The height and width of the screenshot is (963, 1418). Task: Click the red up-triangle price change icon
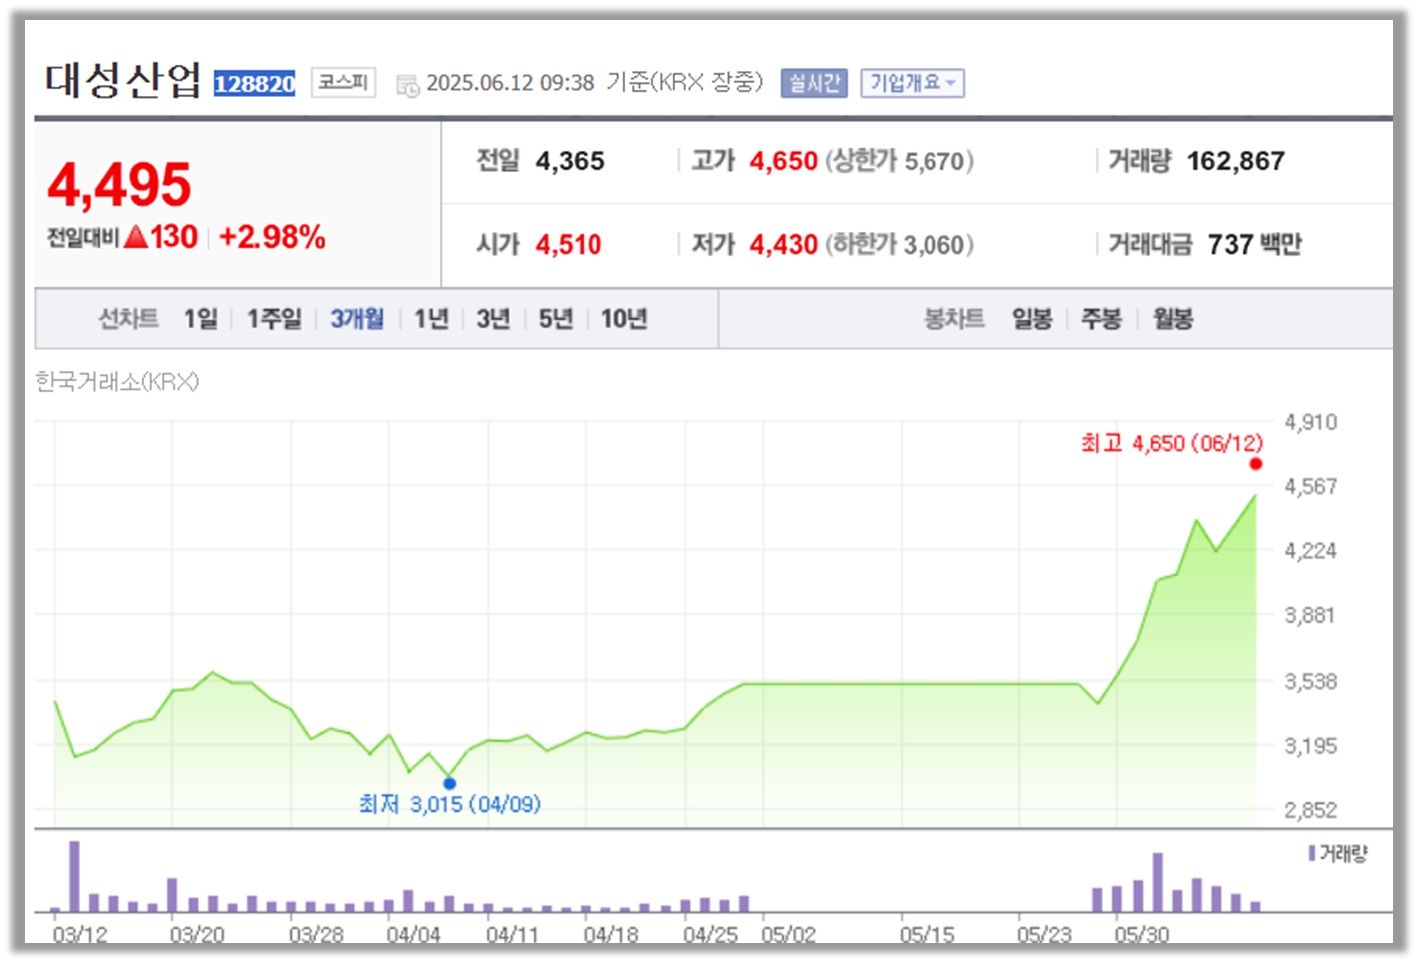pos(136,237)
